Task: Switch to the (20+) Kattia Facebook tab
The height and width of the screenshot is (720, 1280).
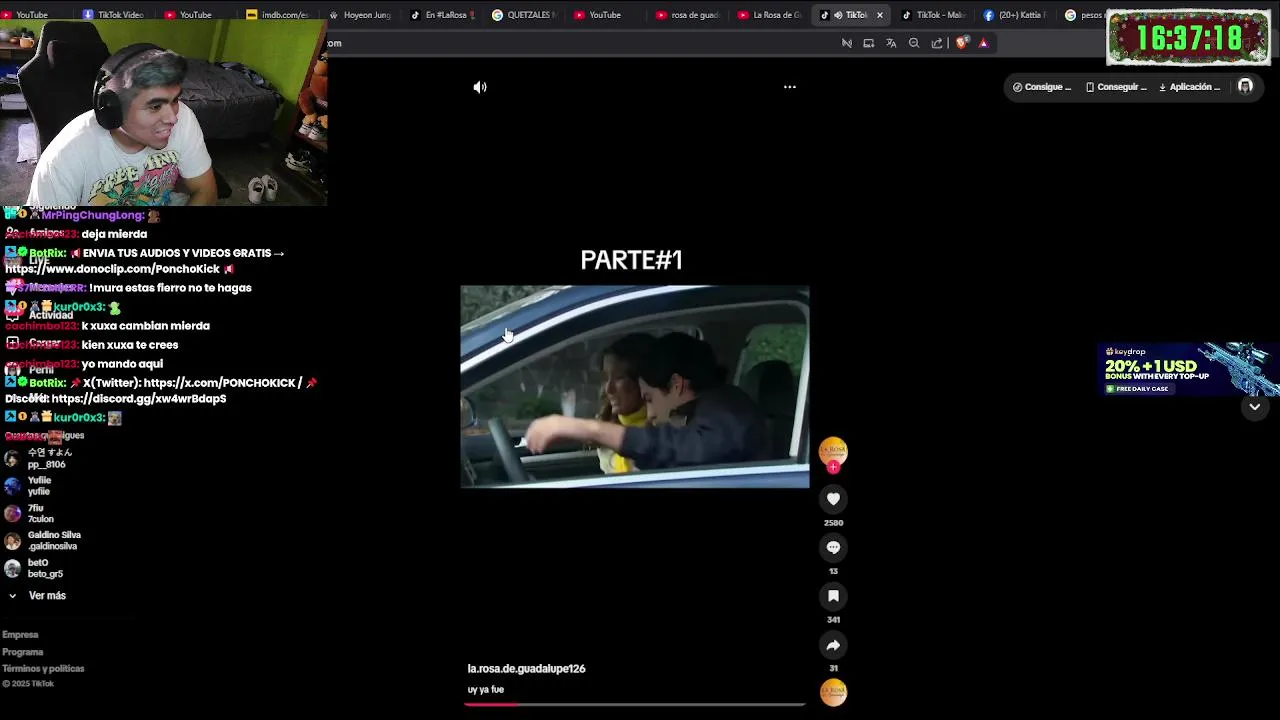Action: pyautogui.click(x=1015, y=15)
